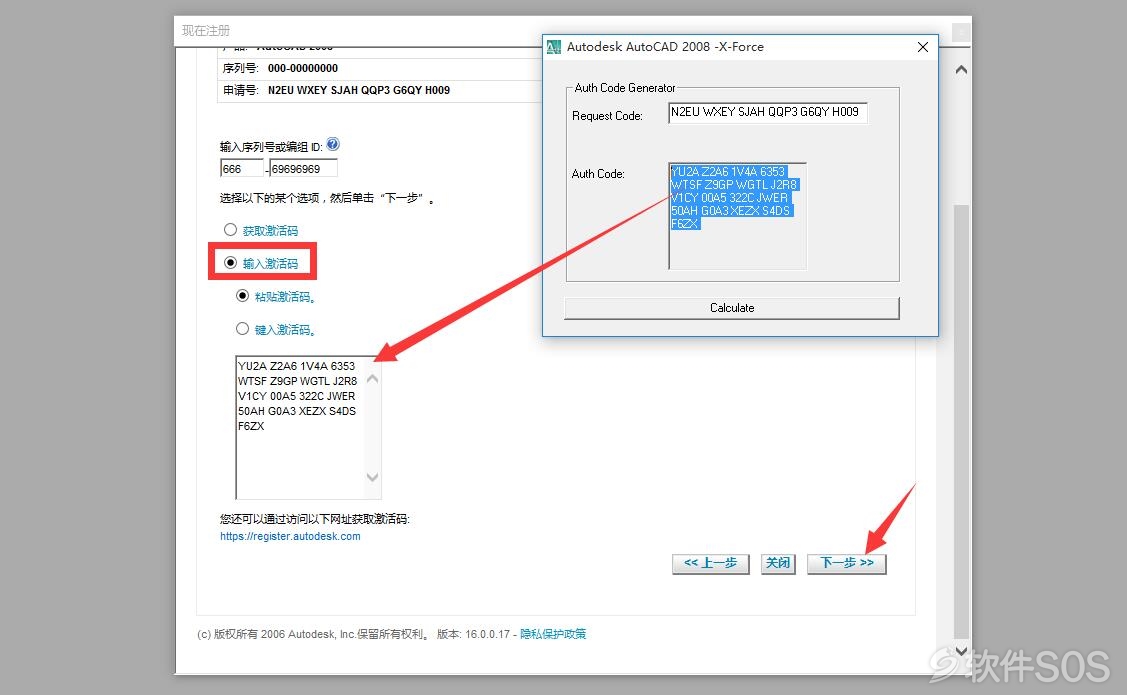1127x695 pixels.
Task: Click the highlighted Auth Code text area
Action: pyautogui.click(x=737, y=216)
